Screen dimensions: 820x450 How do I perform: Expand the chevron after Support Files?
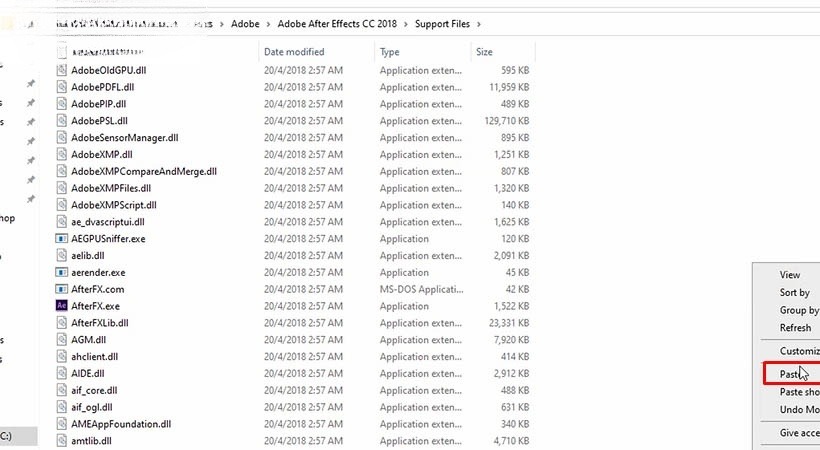tap(479, 24)
